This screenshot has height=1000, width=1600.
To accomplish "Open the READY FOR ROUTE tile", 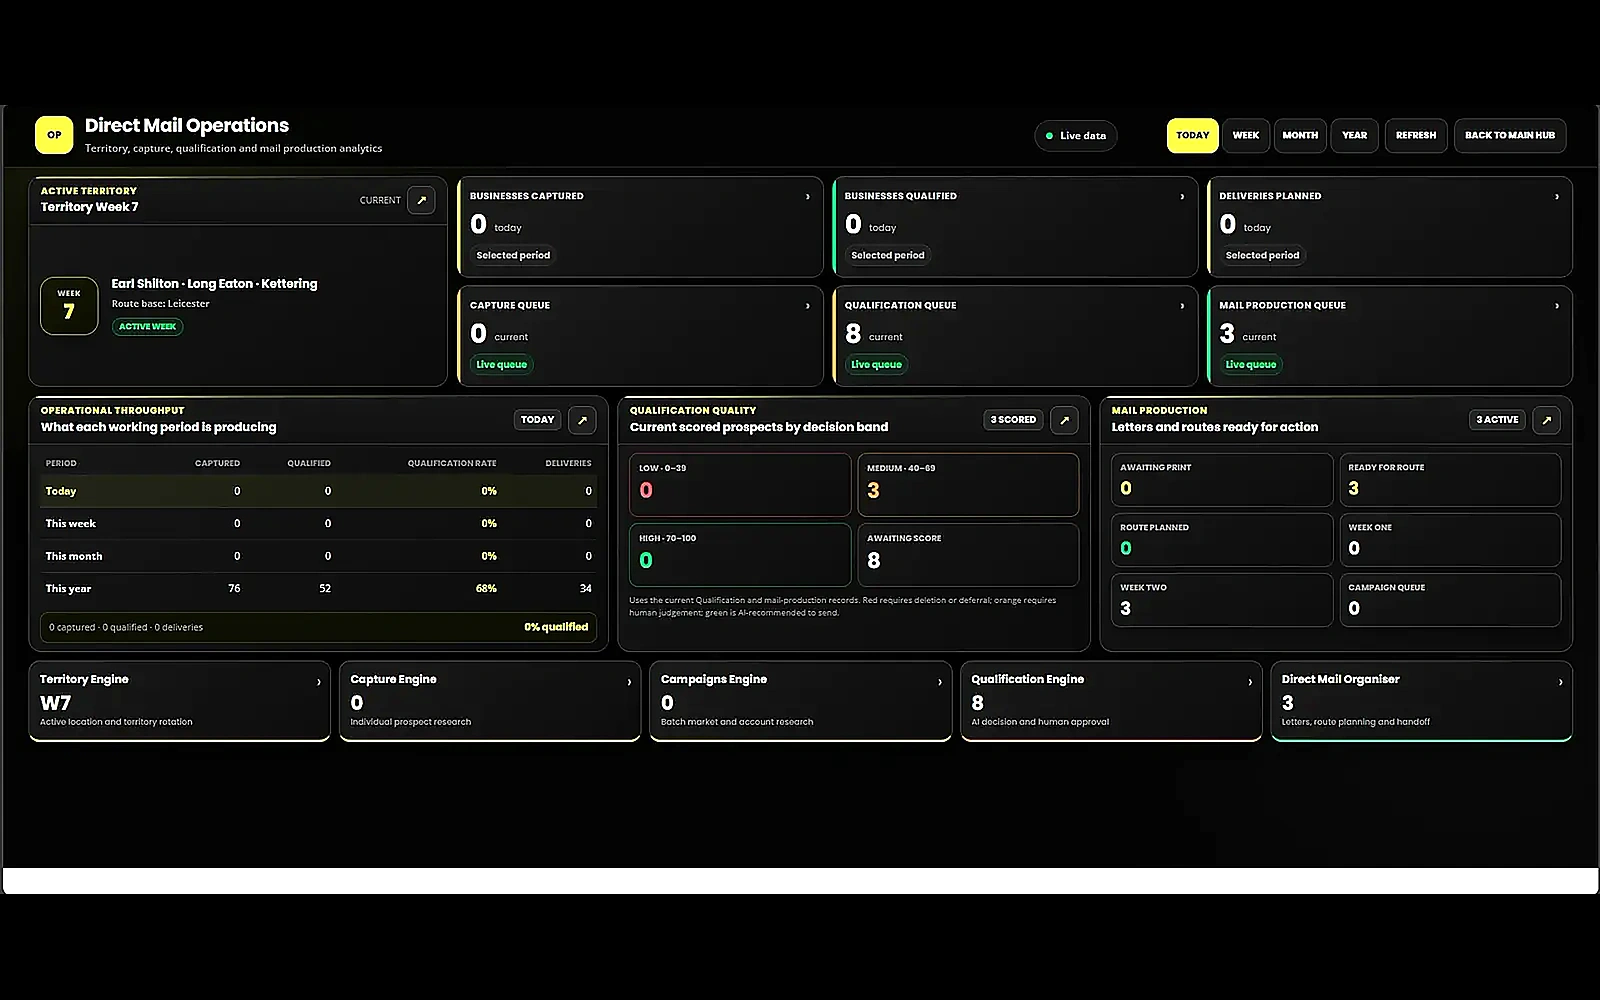I will coord(1450,480).
